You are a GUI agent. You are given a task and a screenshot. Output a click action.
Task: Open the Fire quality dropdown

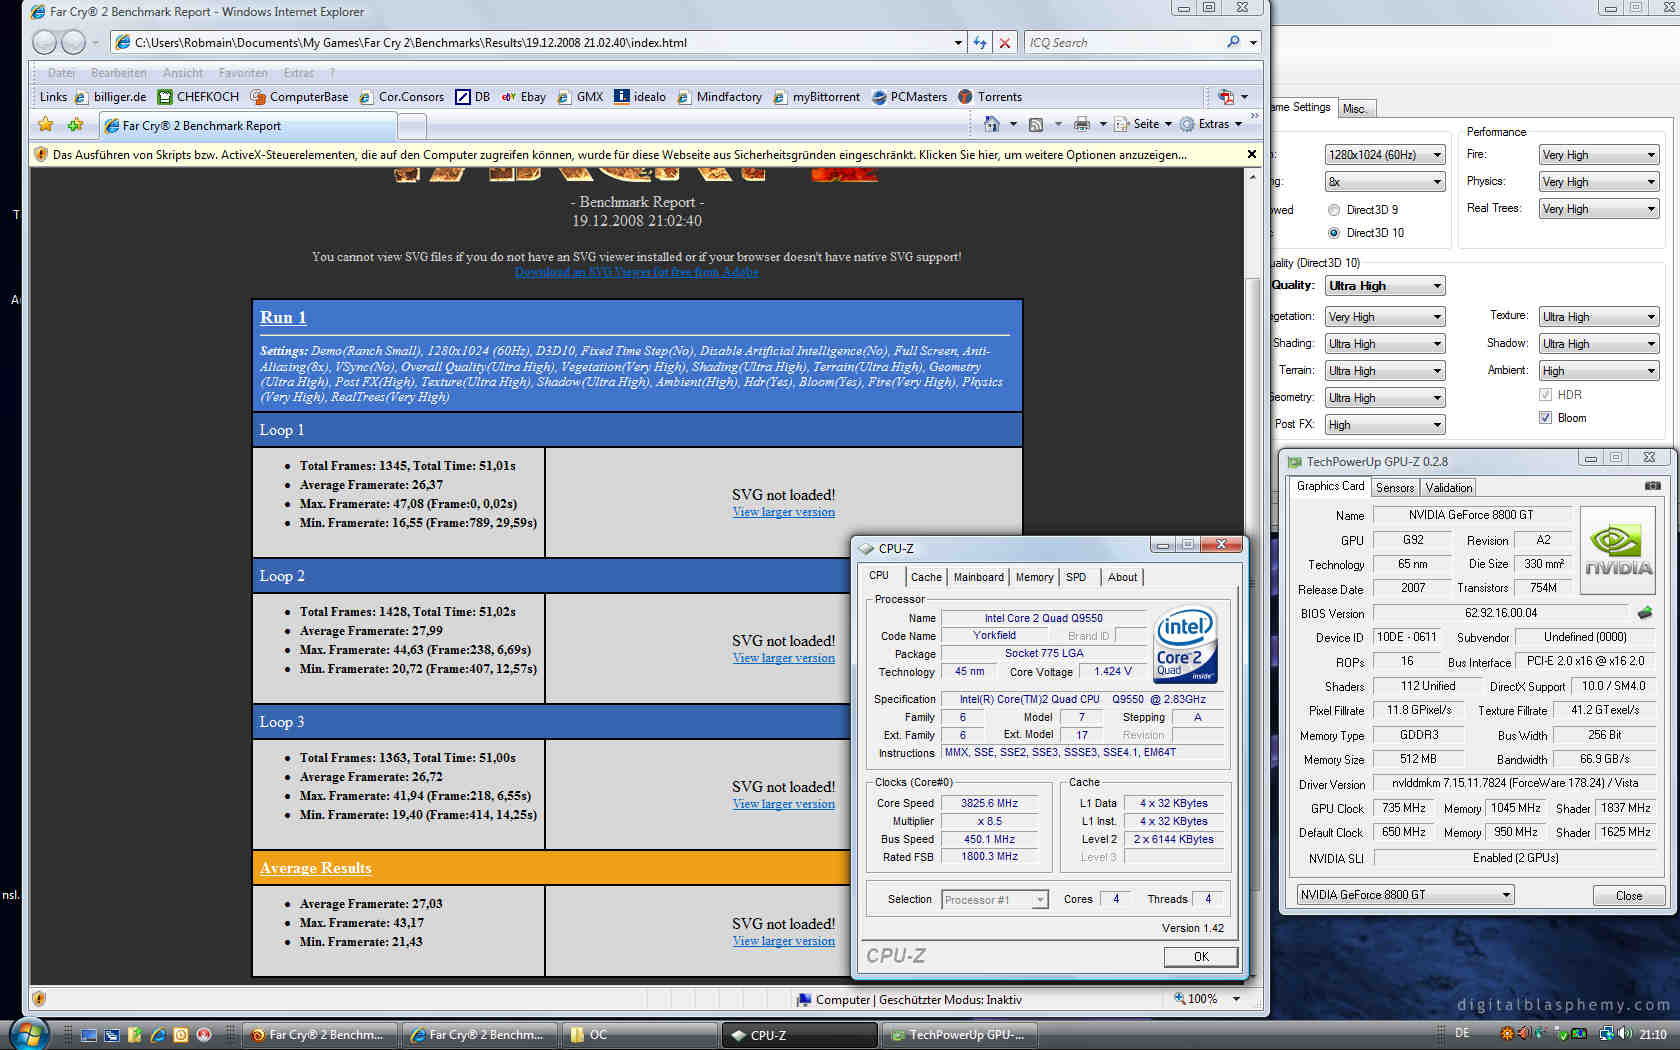coord(1599,155)
